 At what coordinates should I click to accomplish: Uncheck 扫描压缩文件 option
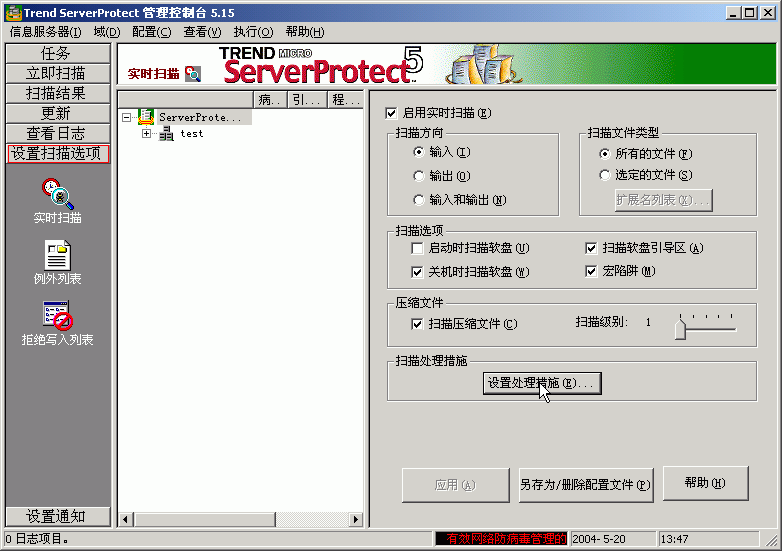(x=418, y=324)
